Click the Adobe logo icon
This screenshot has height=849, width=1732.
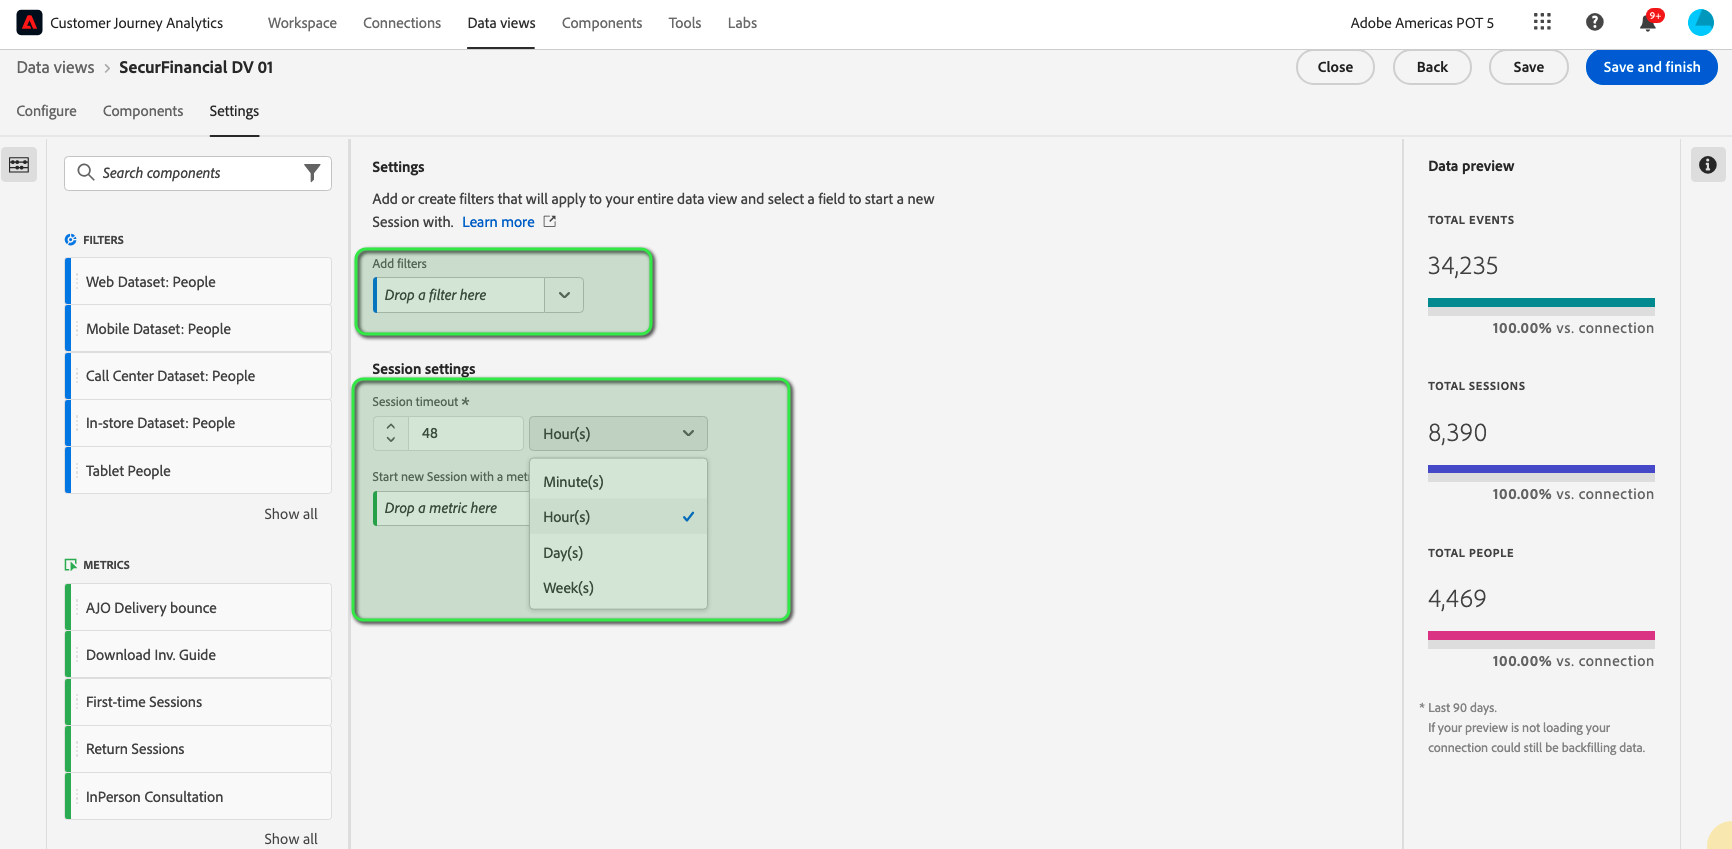point(29,22)
